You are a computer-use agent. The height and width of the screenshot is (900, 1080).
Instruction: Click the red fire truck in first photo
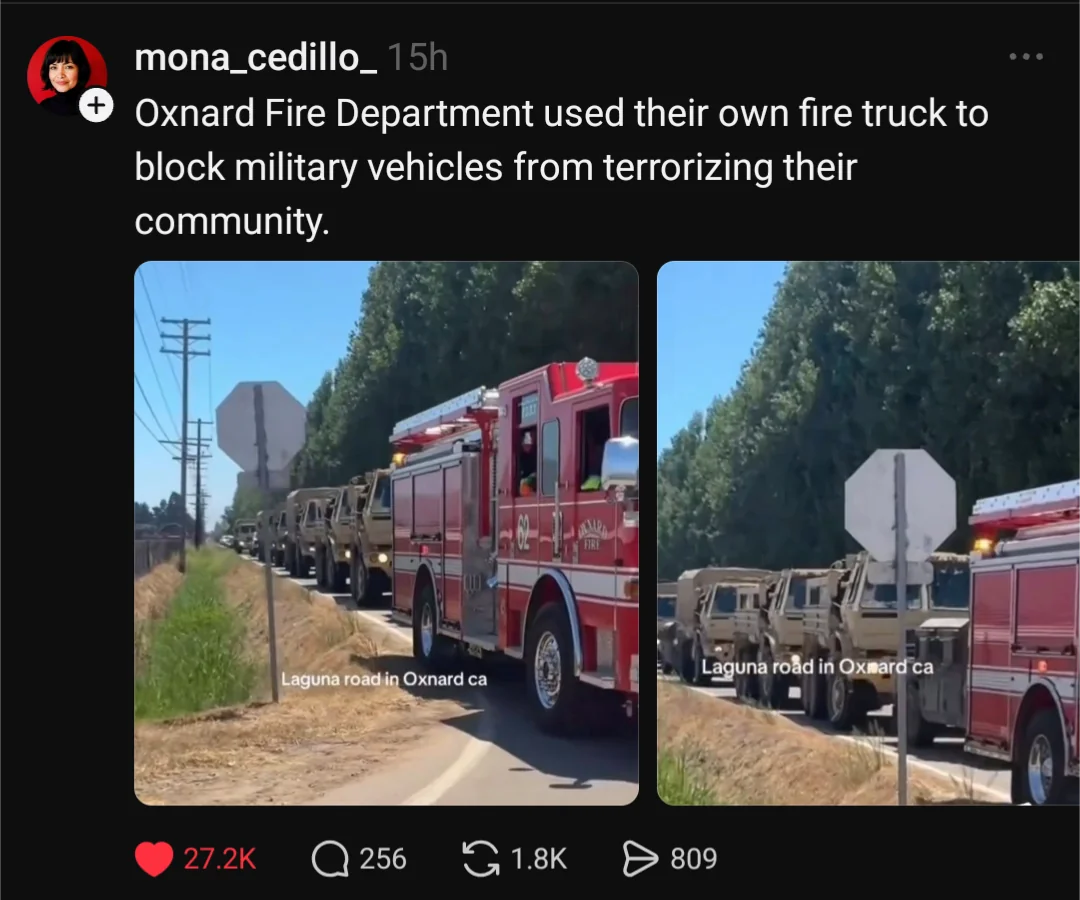point(515,544)
